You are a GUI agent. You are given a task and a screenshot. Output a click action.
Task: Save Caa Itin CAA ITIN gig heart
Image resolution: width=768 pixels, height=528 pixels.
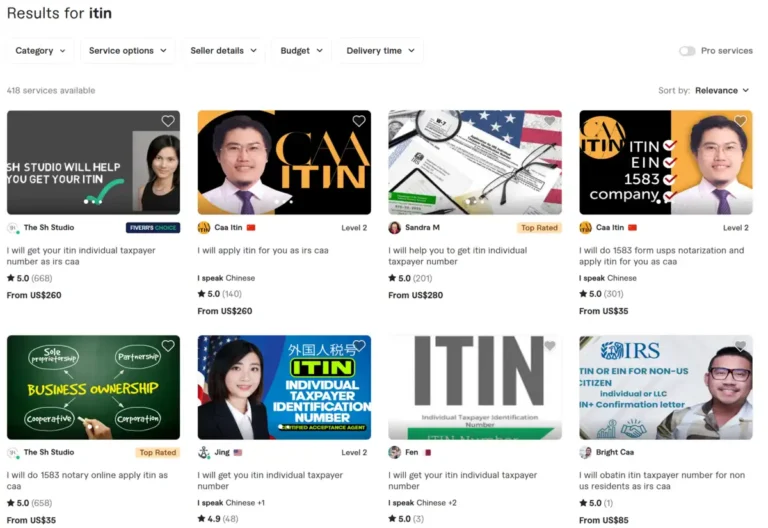click(x=359, y=120)
